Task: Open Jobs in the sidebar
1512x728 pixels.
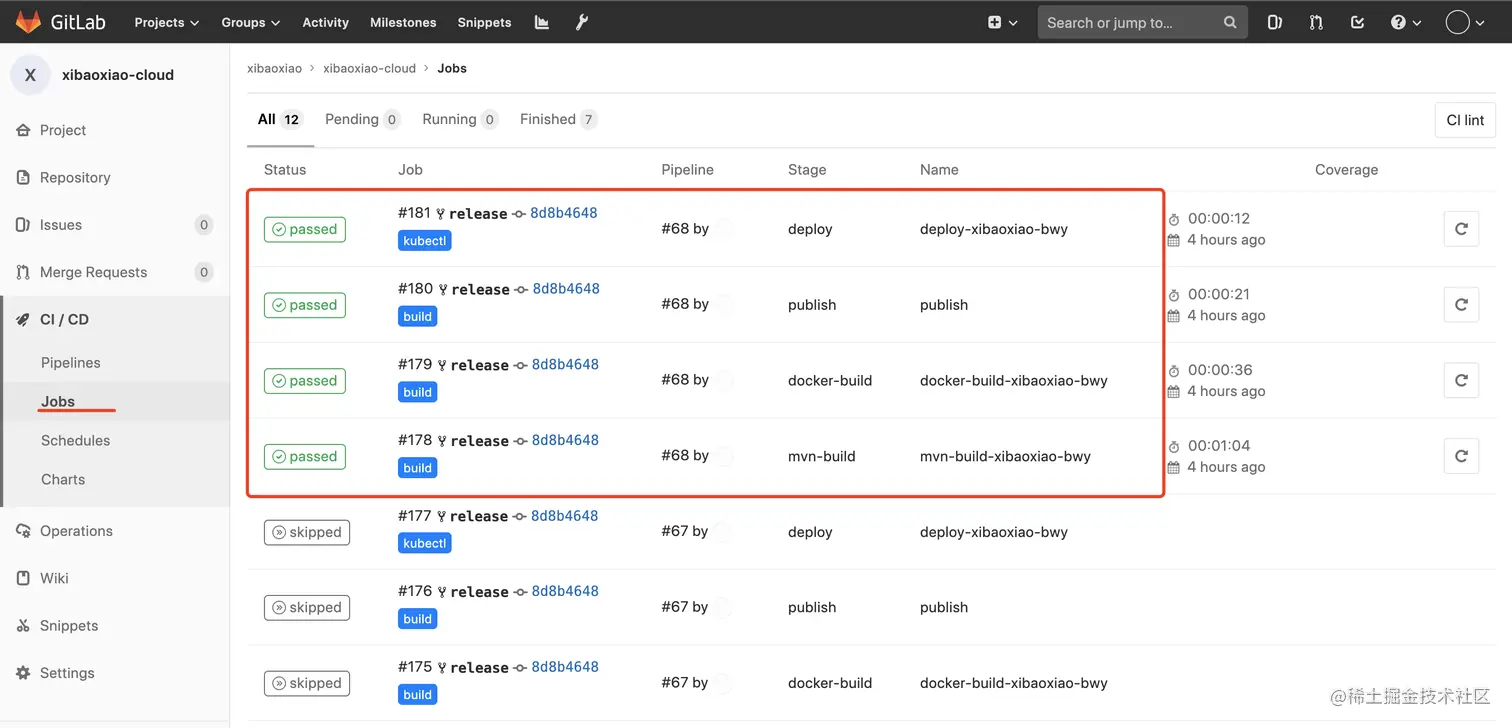Action: (x=58, y=401)
